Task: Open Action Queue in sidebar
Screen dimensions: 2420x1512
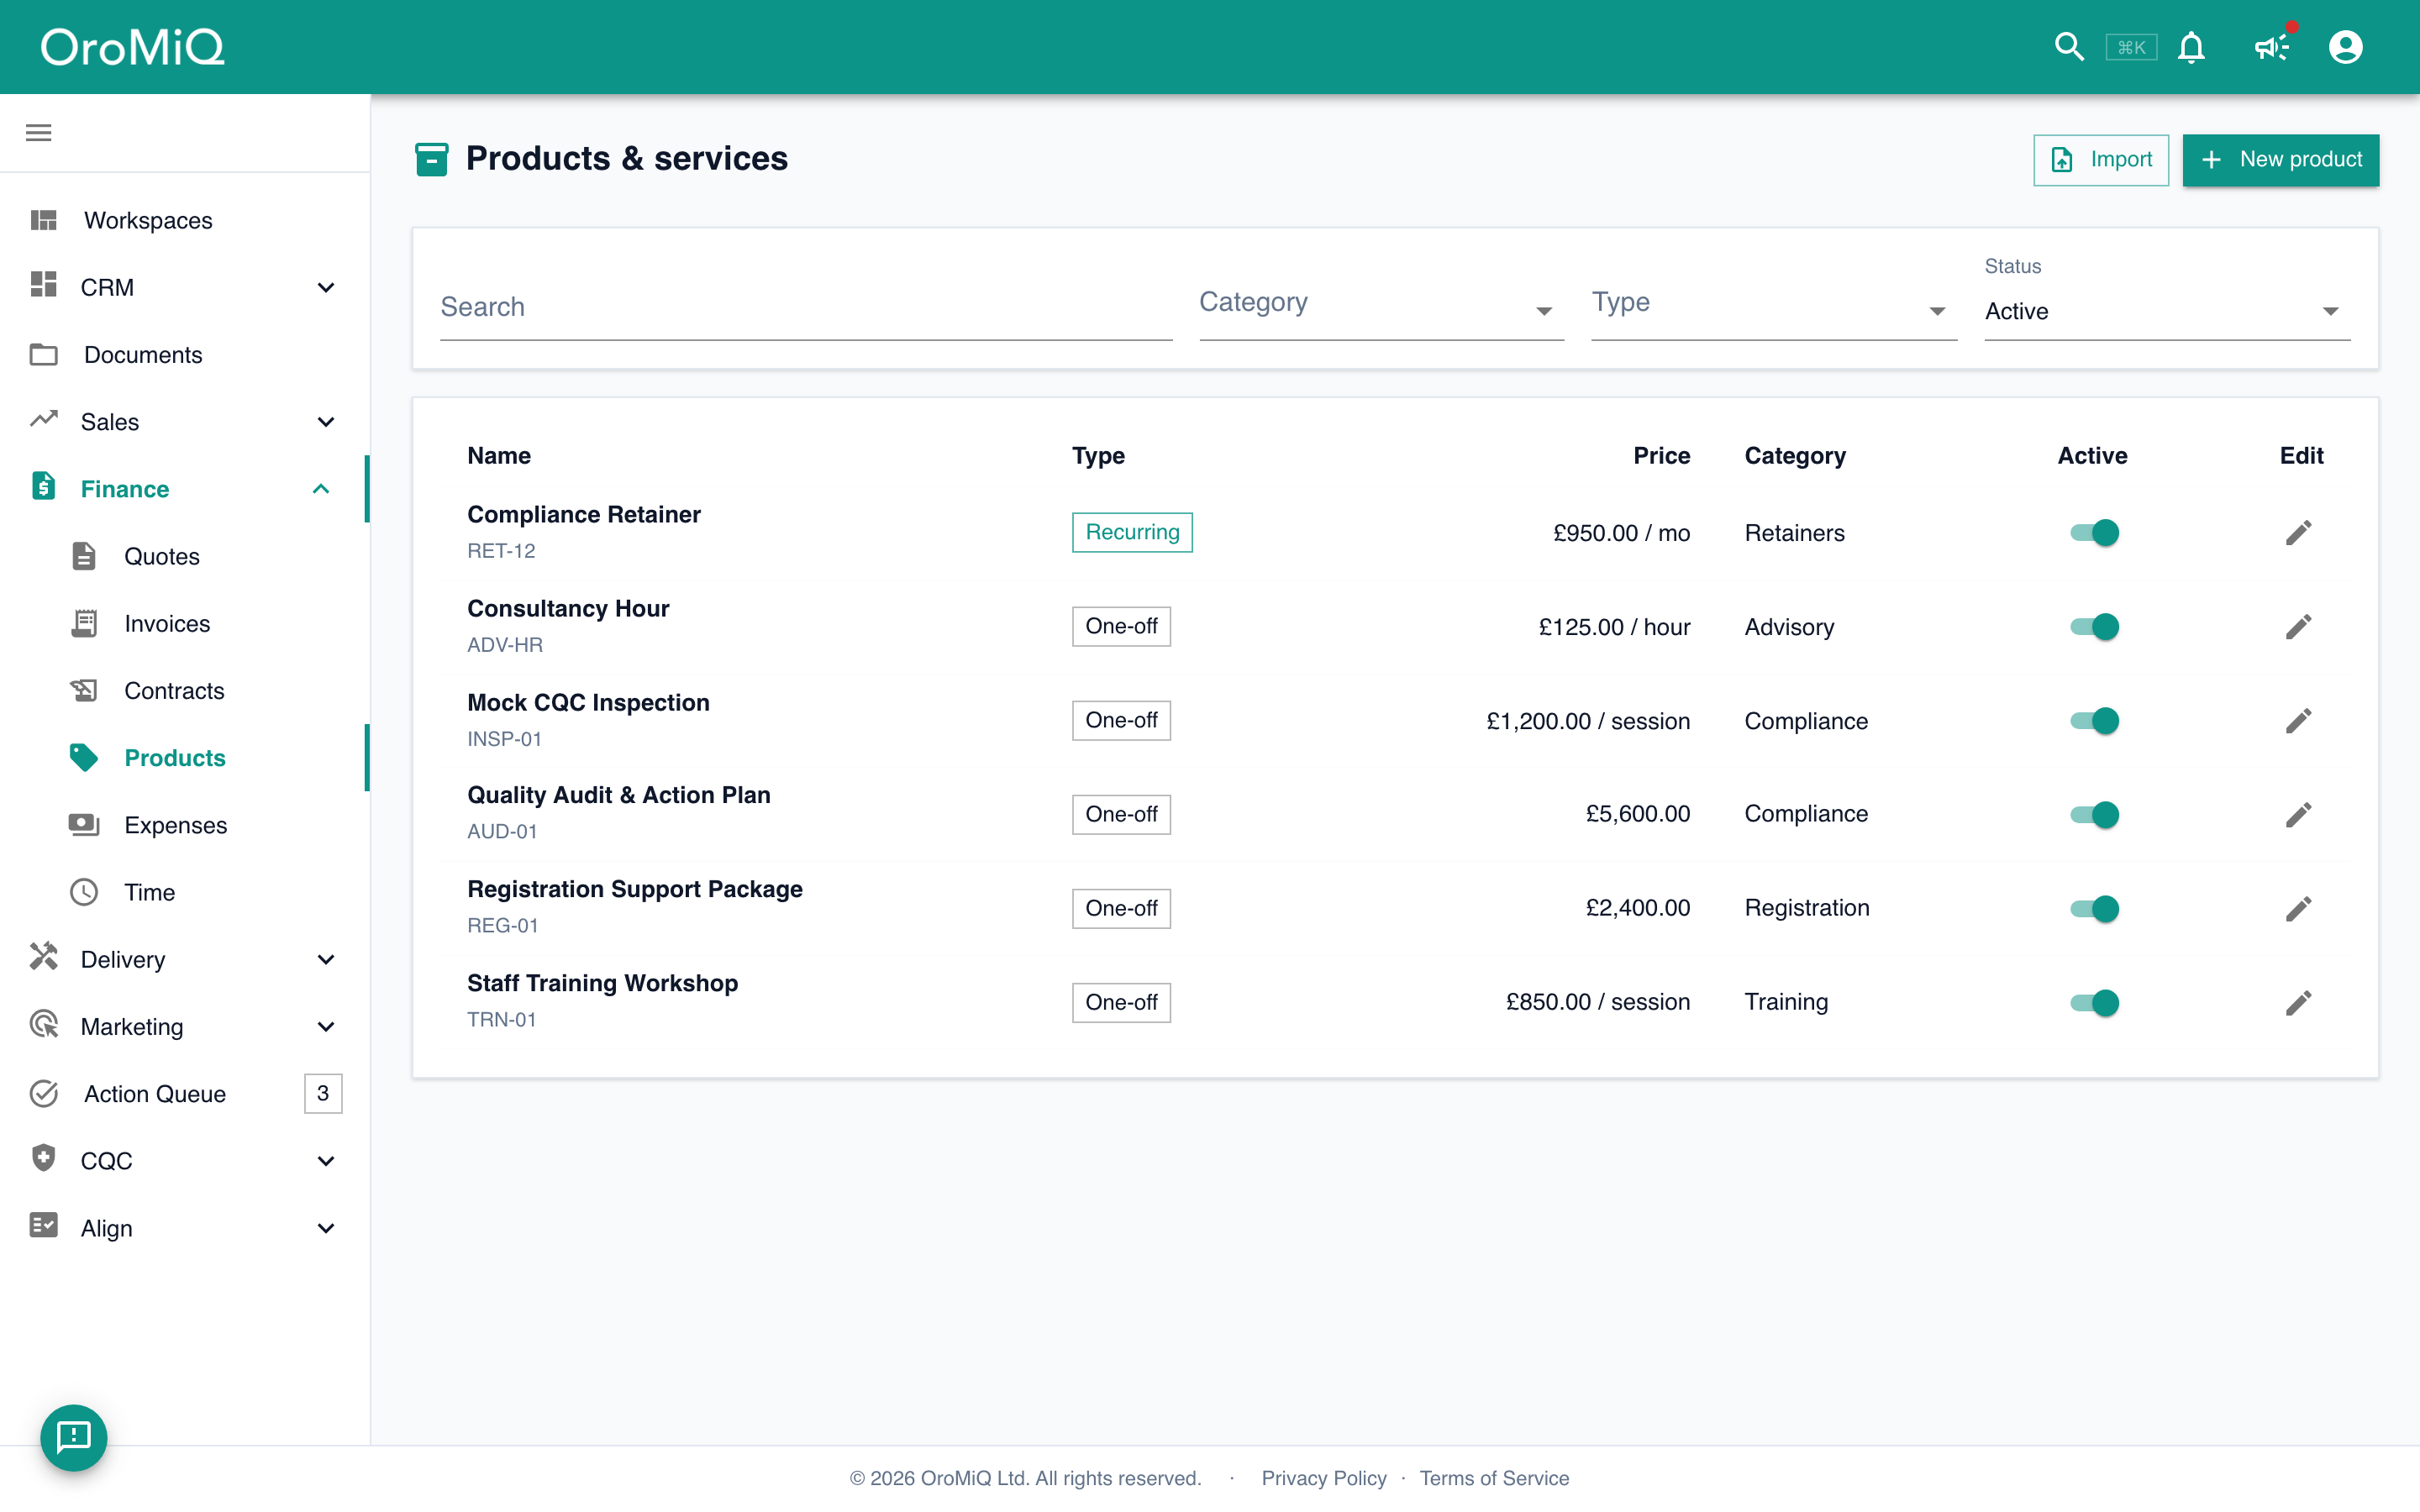Action: coord(185,1093)
